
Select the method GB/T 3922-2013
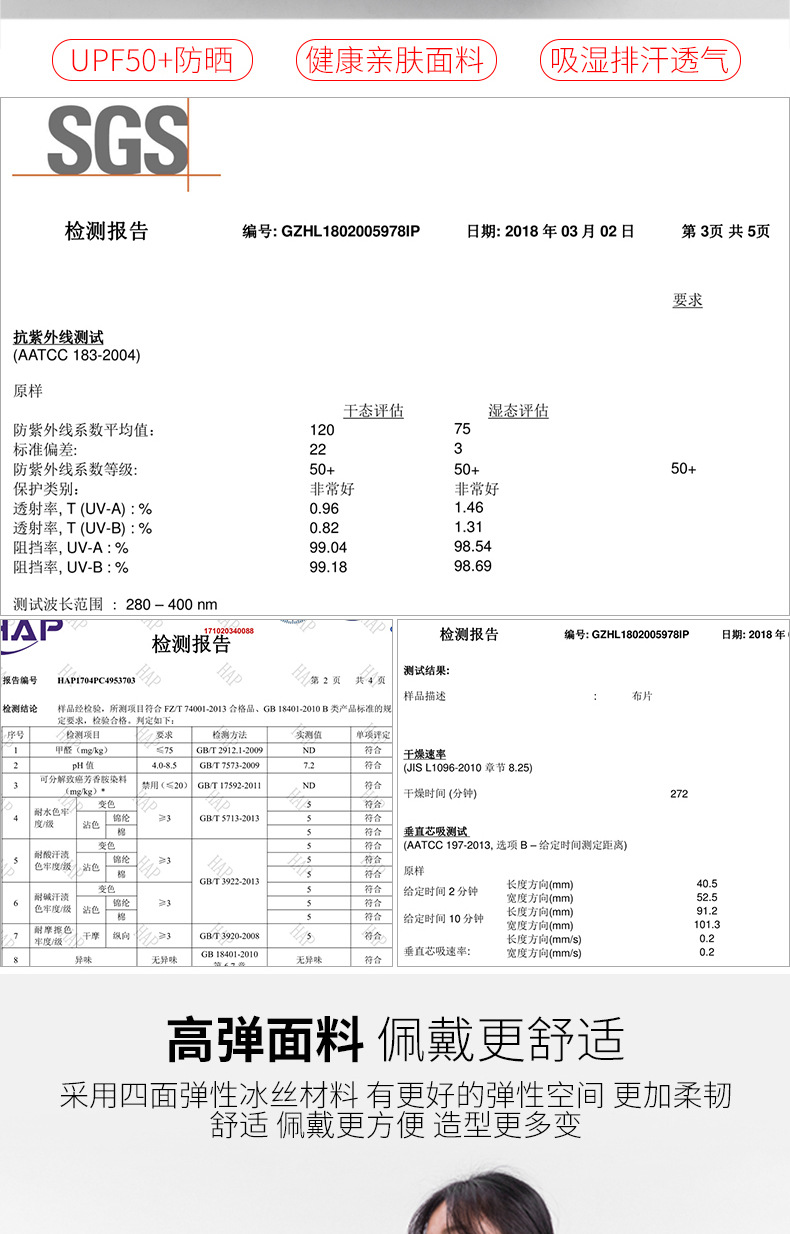(230, 881)
